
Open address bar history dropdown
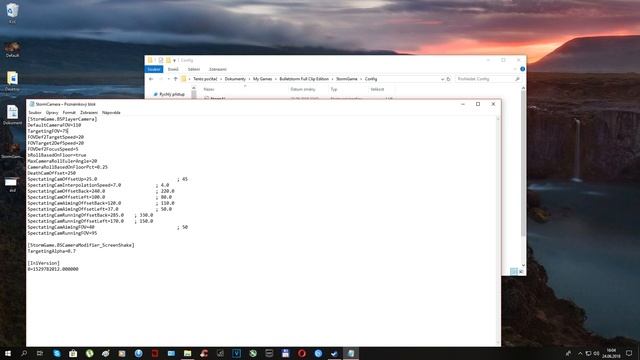pyautogui.click(x=442, y=79)
